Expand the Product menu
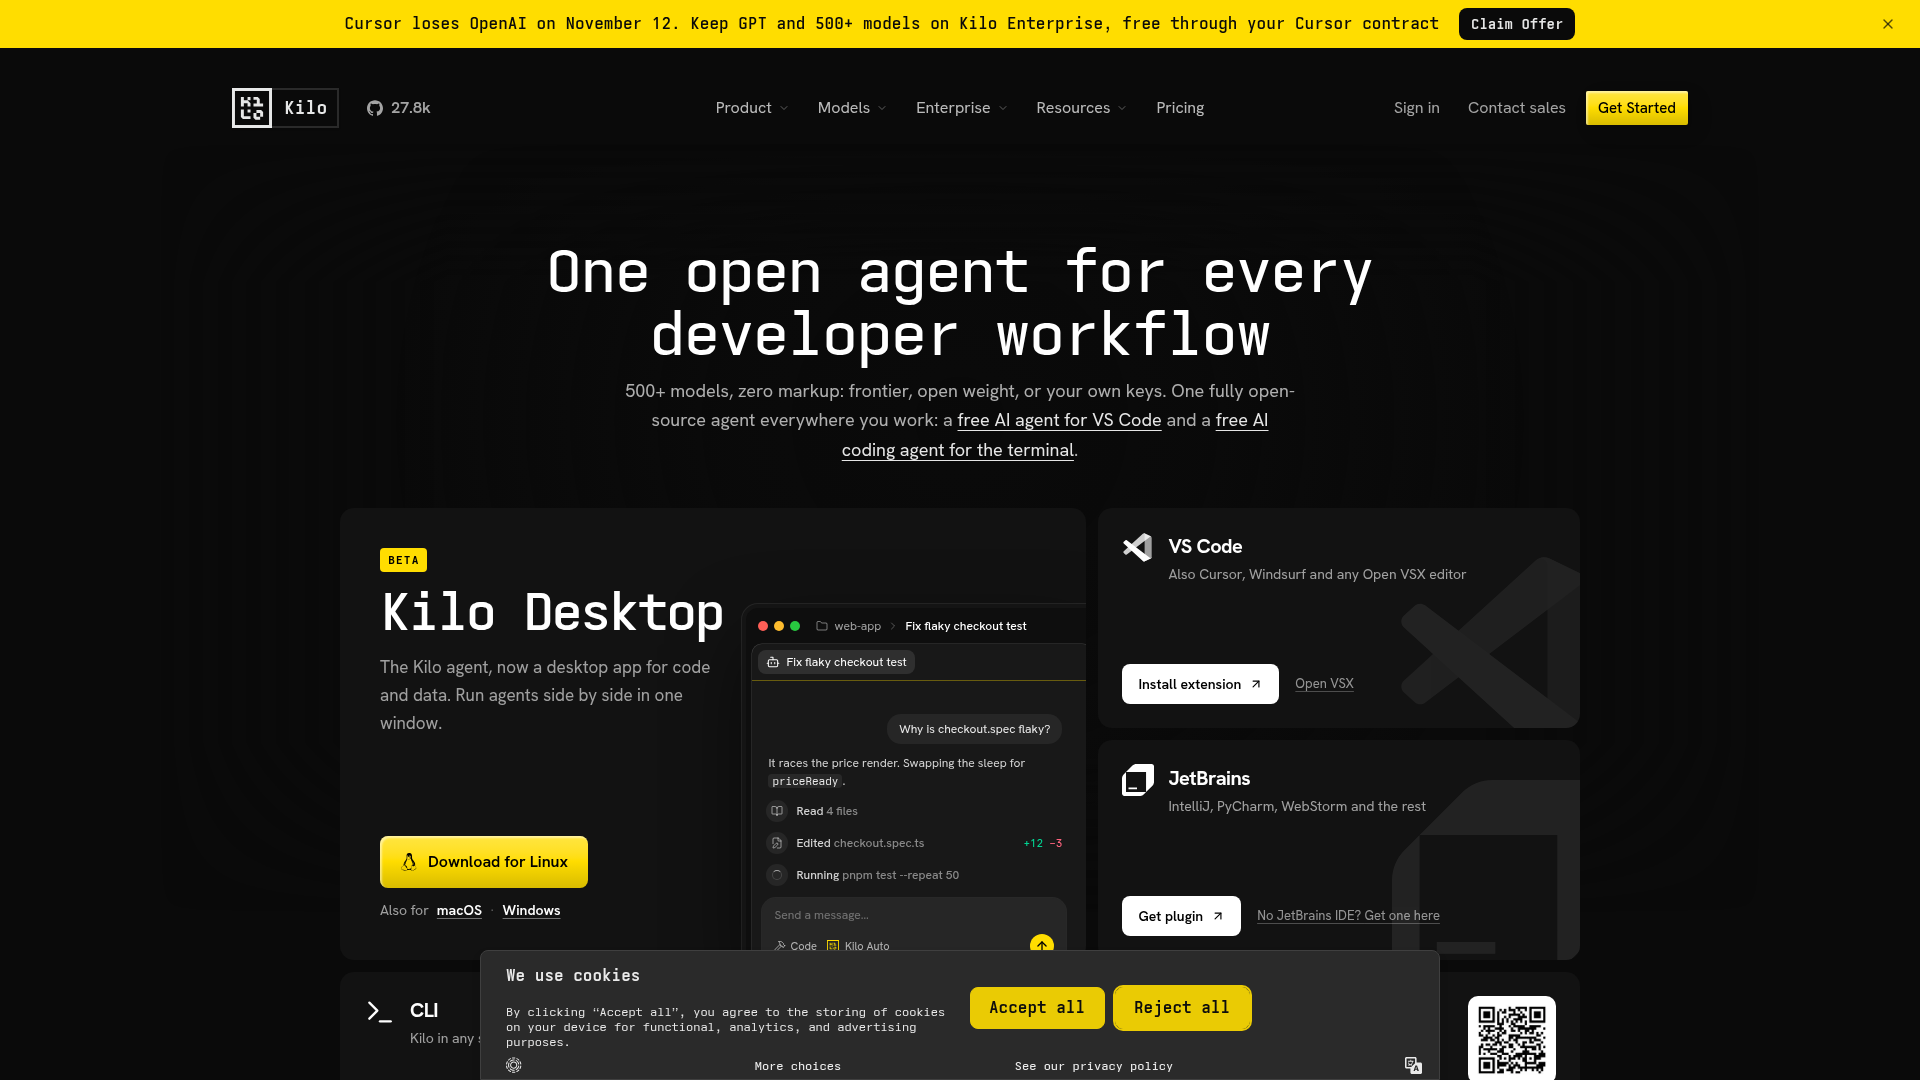 [752, 108]
